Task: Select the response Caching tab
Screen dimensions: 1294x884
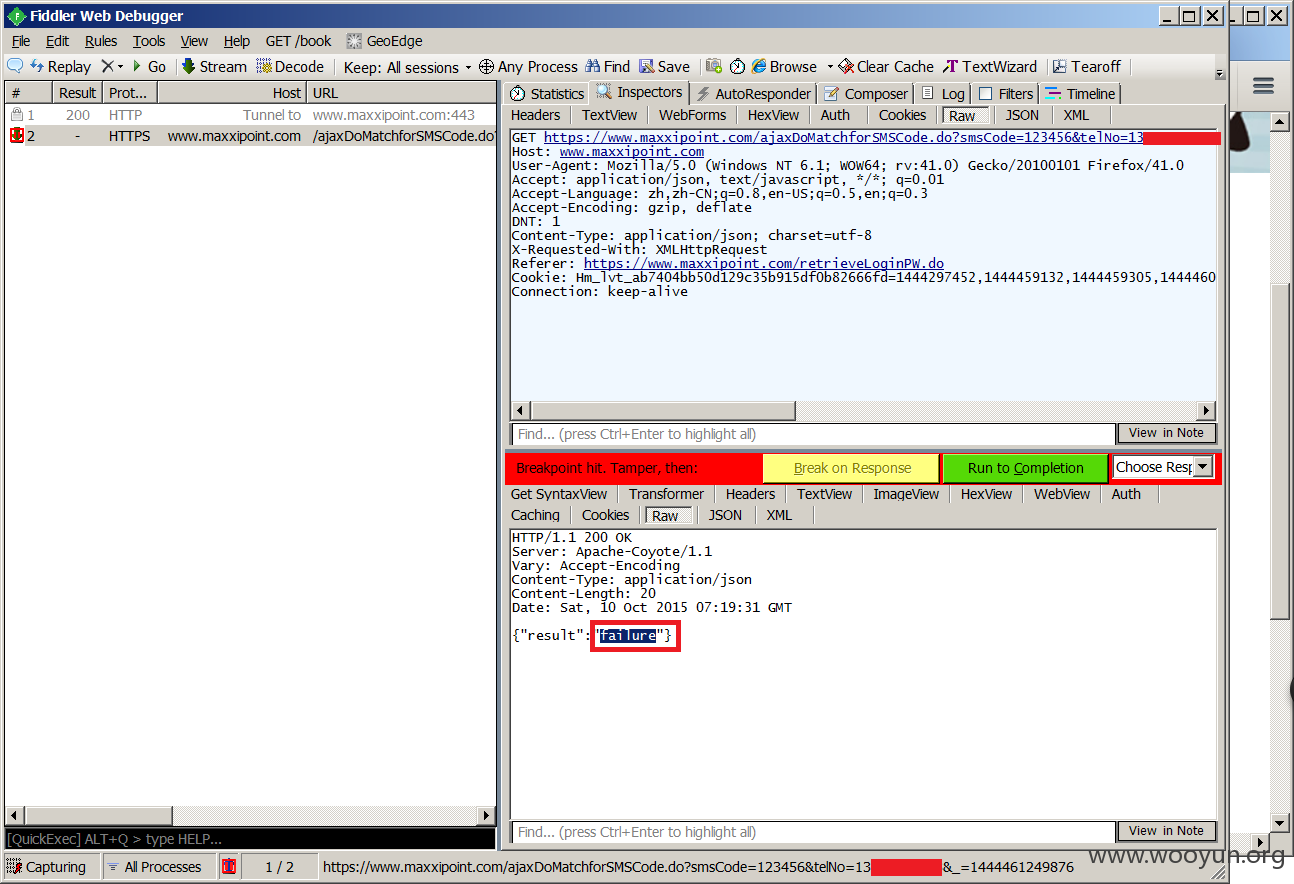Action: click(536, 515)
